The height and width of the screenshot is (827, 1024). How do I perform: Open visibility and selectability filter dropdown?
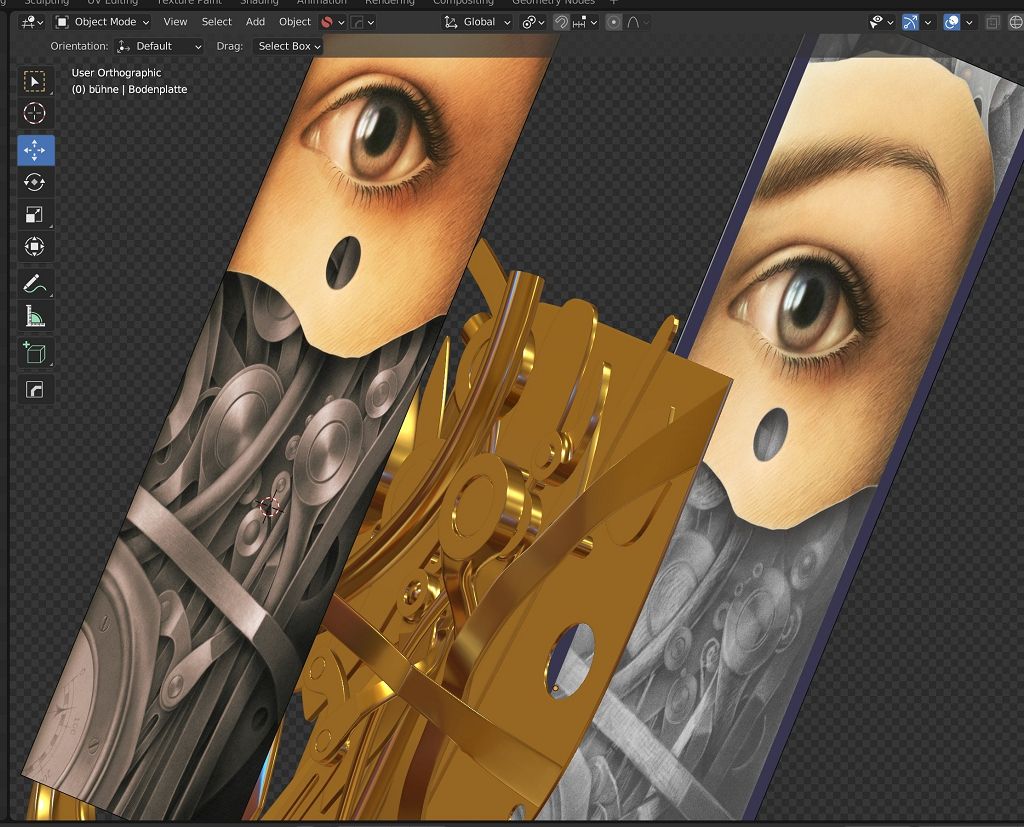click(881, 22)
